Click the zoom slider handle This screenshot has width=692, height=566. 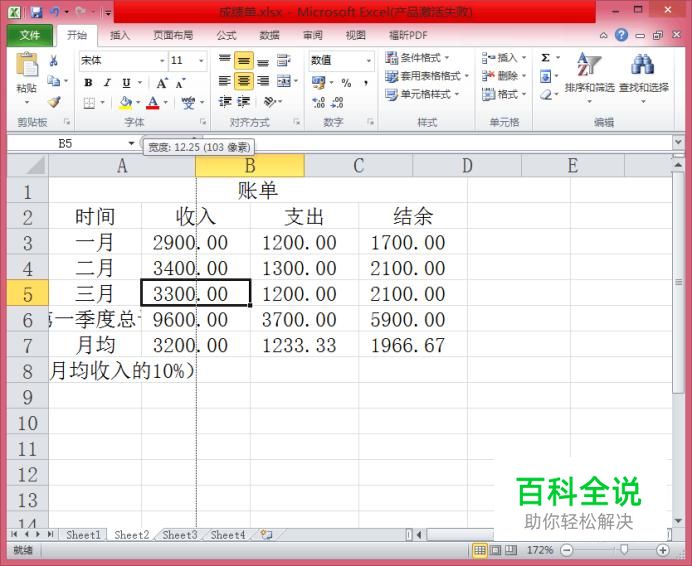(624, 550)
